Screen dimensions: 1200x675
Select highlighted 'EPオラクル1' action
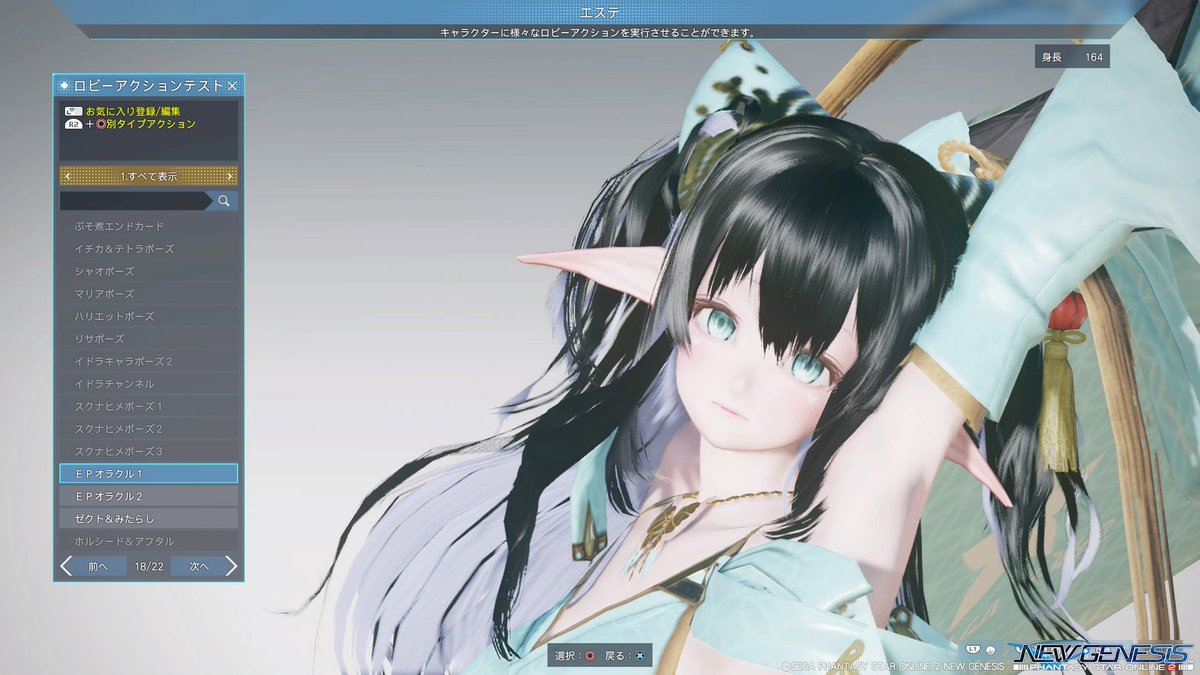[x=149, y=473]
